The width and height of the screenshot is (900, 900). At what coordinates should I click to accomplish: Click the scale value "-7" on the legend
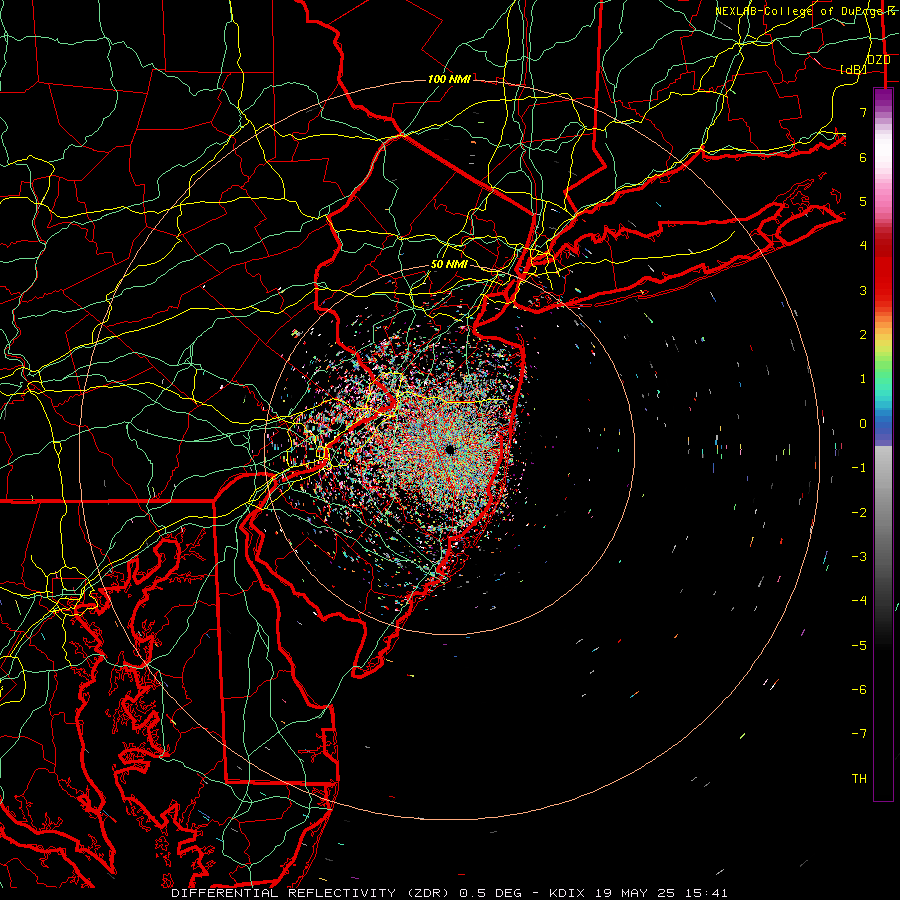[859, 734]
